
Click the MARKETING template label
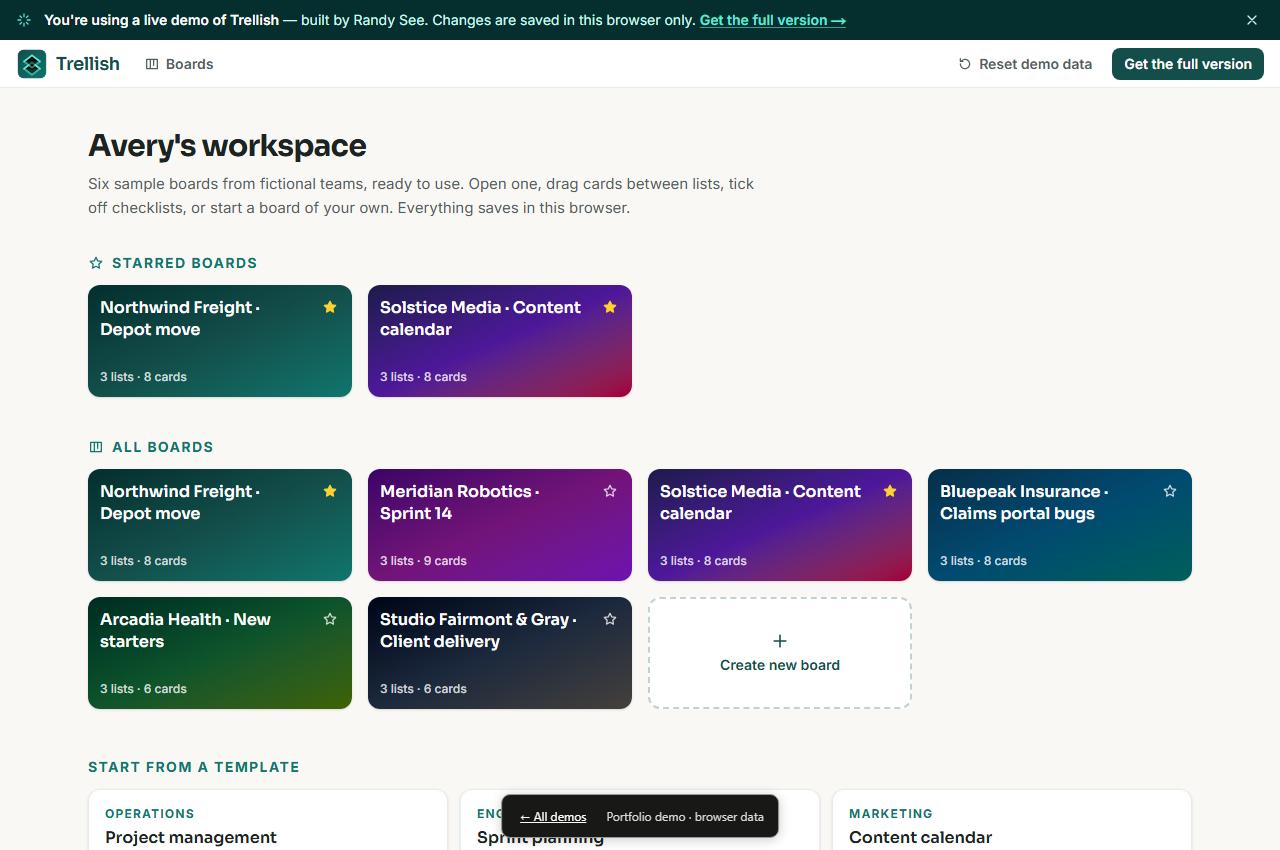coord(891,814)
